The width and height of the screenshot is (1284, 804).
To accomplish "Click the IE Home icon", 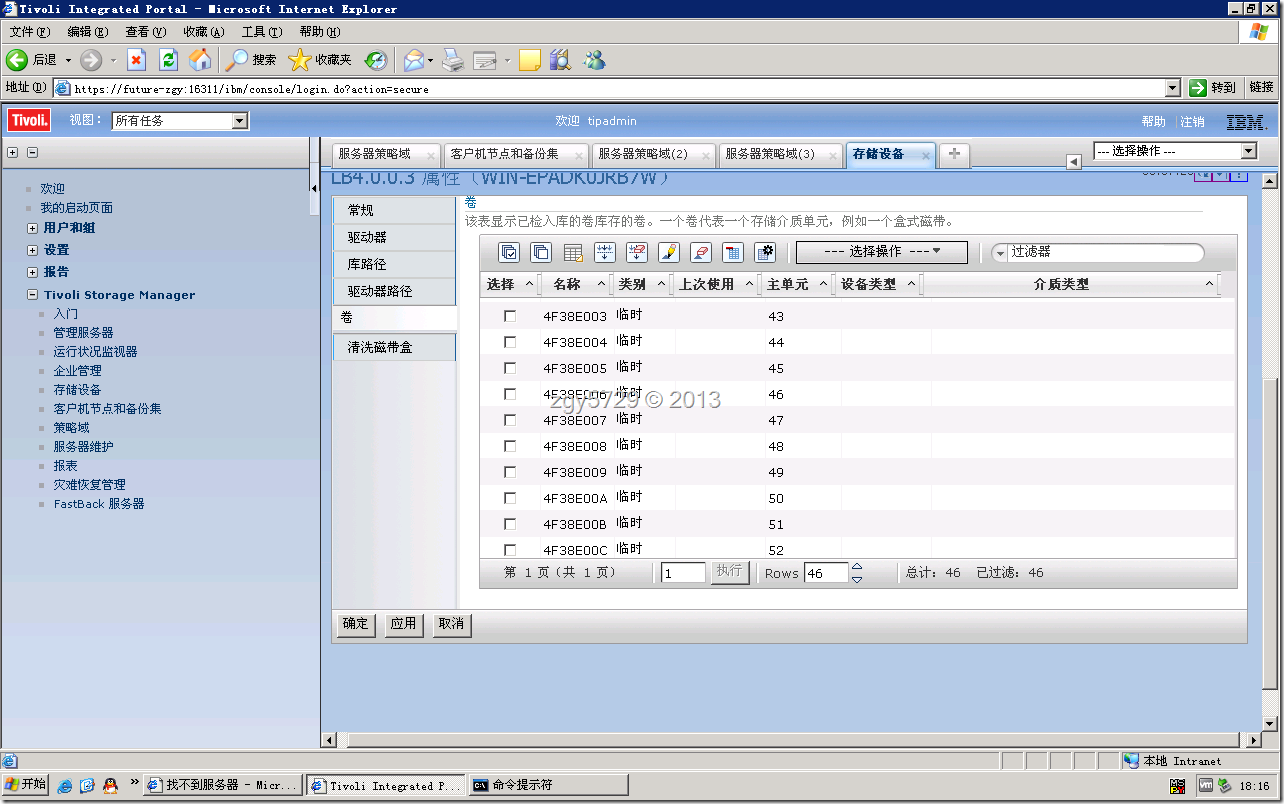I will tap(200, 60).
